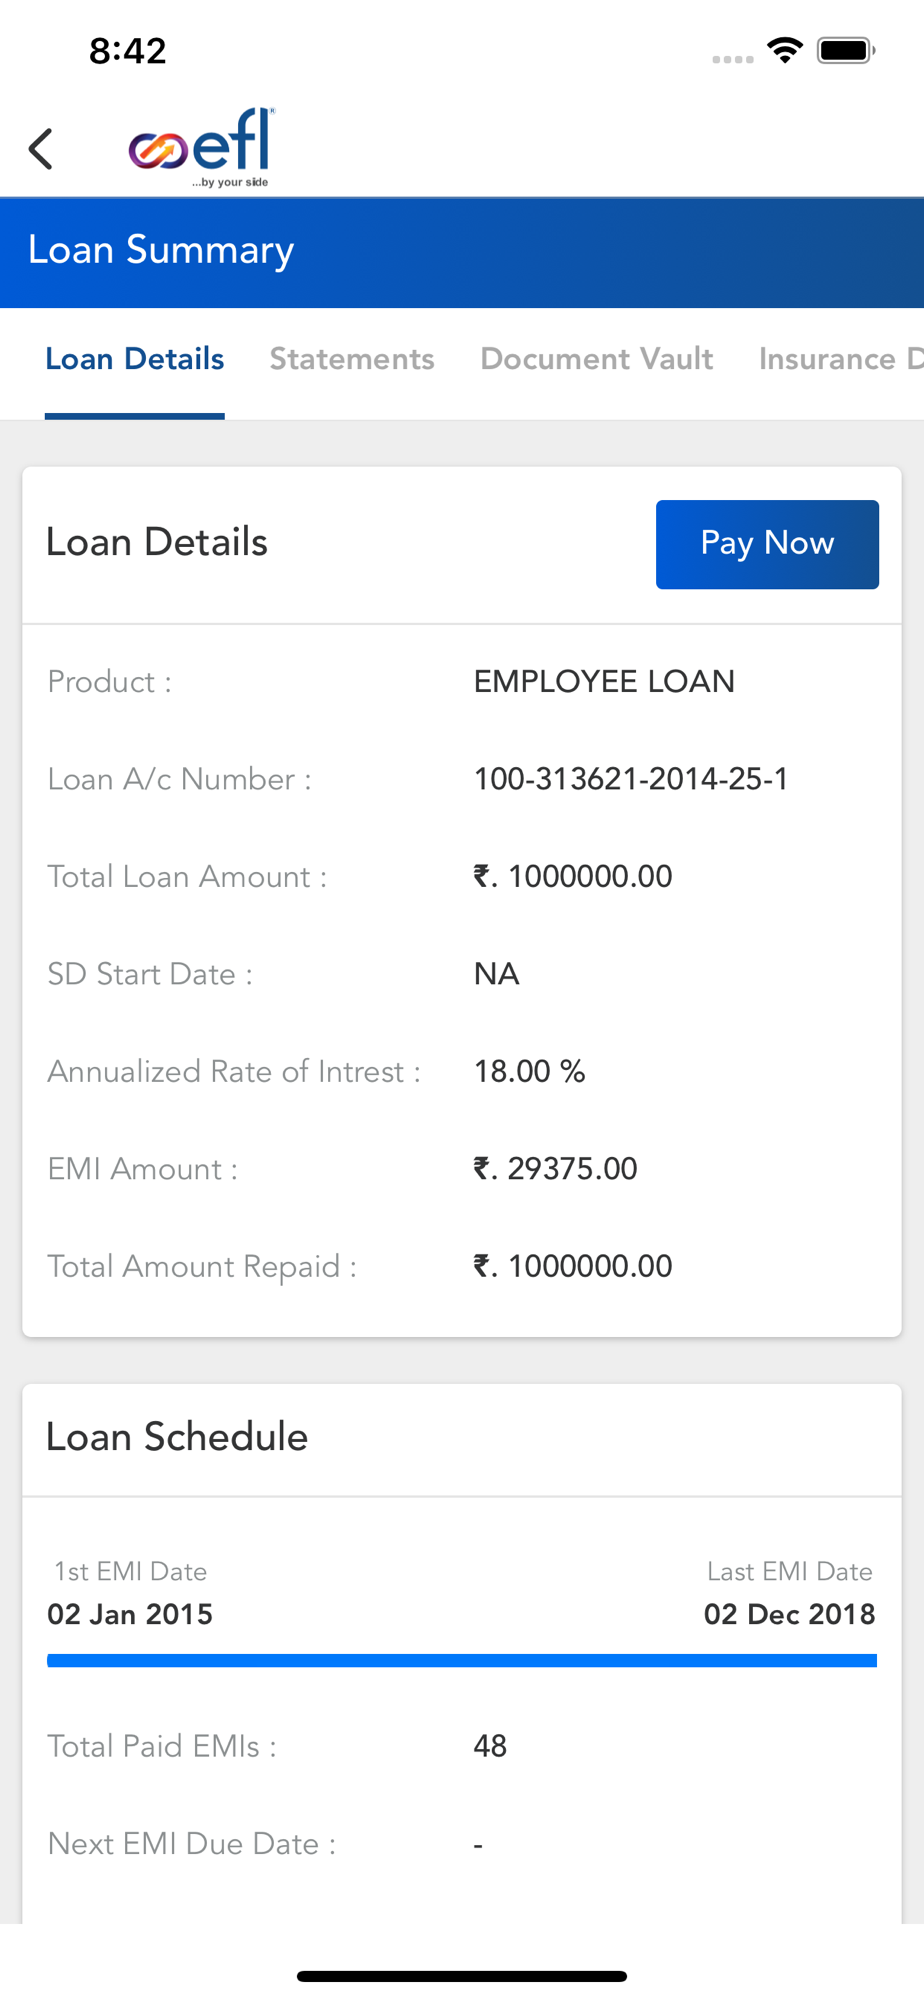Tap the Last EMI Date 02 Dec 2018

tap(789, 1614)
